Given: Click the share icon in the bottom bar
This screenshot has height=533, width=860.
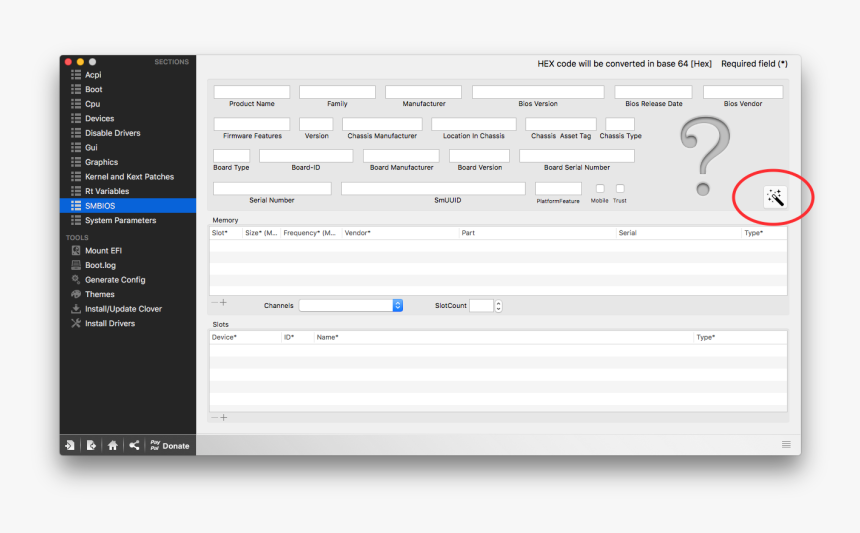Looking at the screenshot, I should point(134,445).
